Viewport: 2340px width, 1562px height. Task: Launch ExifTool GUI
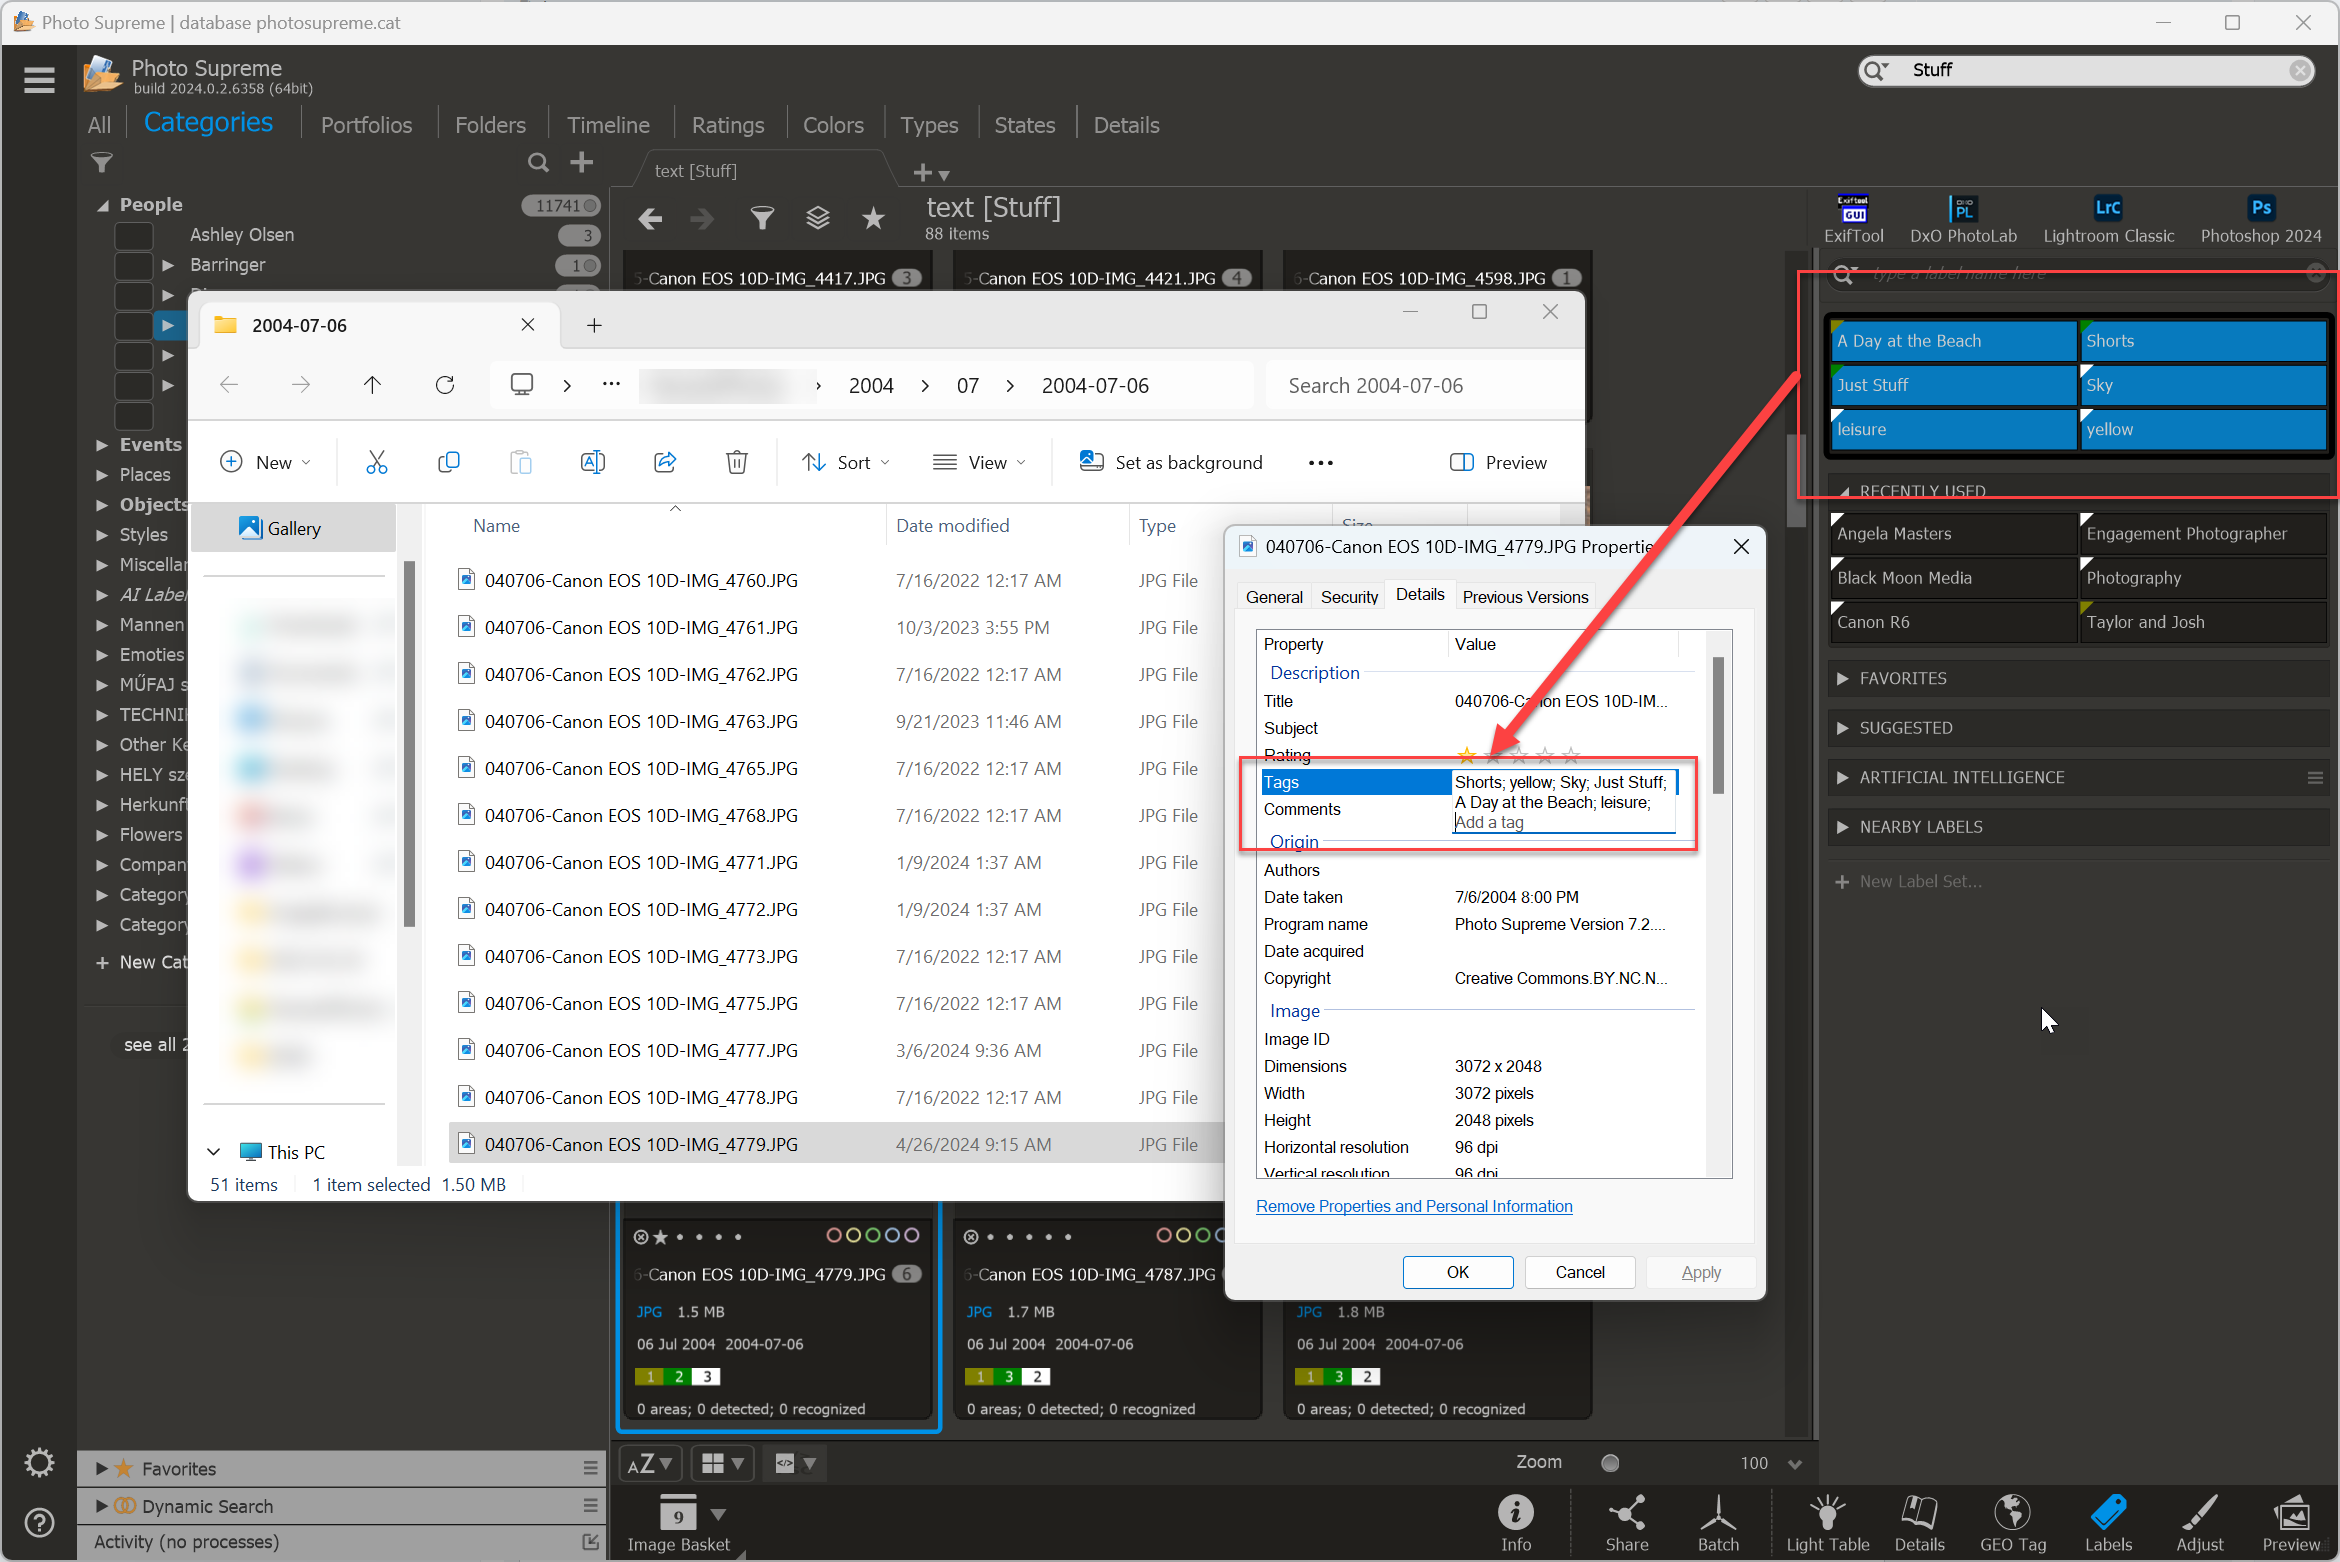pyautogui.click(x=1853, y=219)
